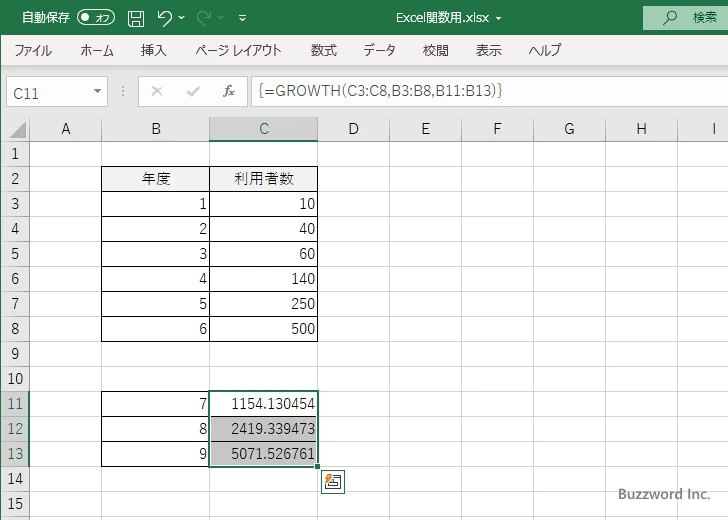
Task: Open the Undo history dropdown arrow
Action: 182,18
